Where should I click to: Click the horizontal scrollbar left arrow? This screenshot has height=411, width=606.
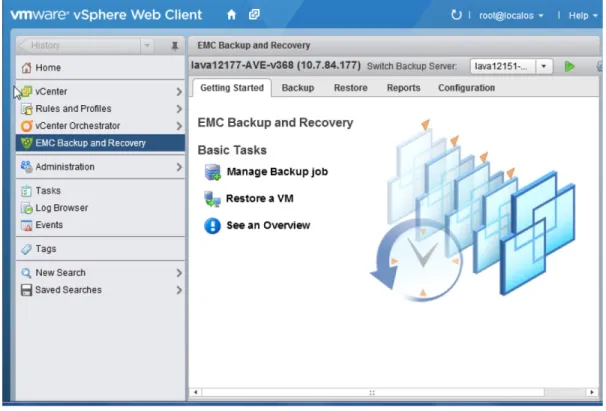[196, 392]
